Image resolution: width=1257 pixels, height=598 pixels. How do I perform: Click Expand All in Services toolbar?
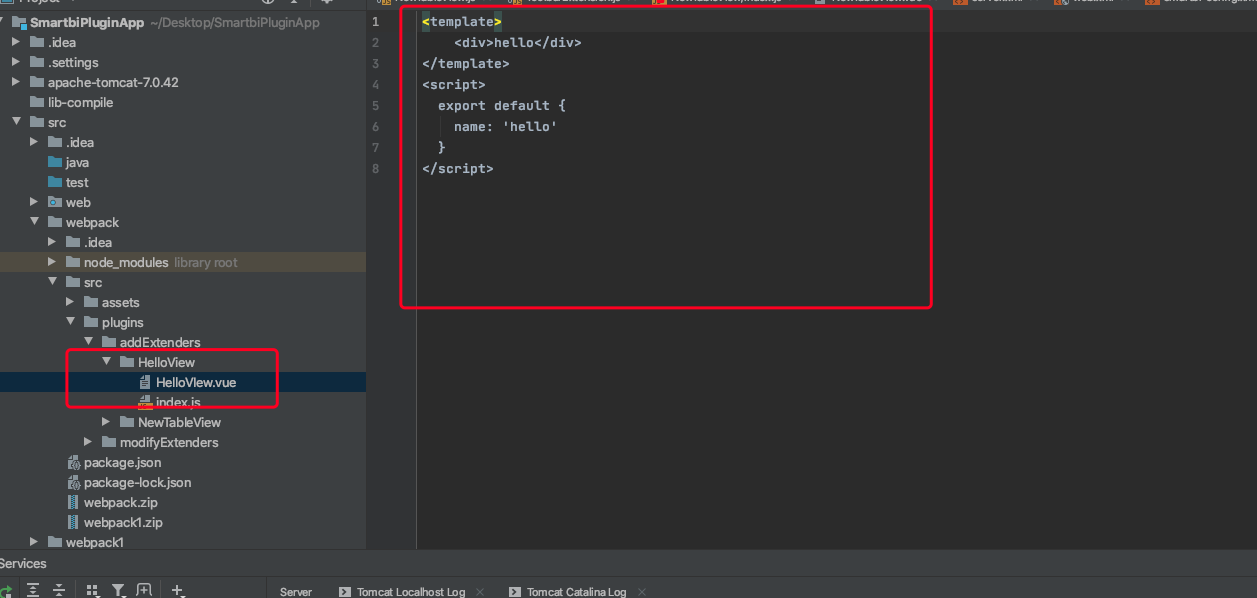pyautogui.click(x=33, y=591)
